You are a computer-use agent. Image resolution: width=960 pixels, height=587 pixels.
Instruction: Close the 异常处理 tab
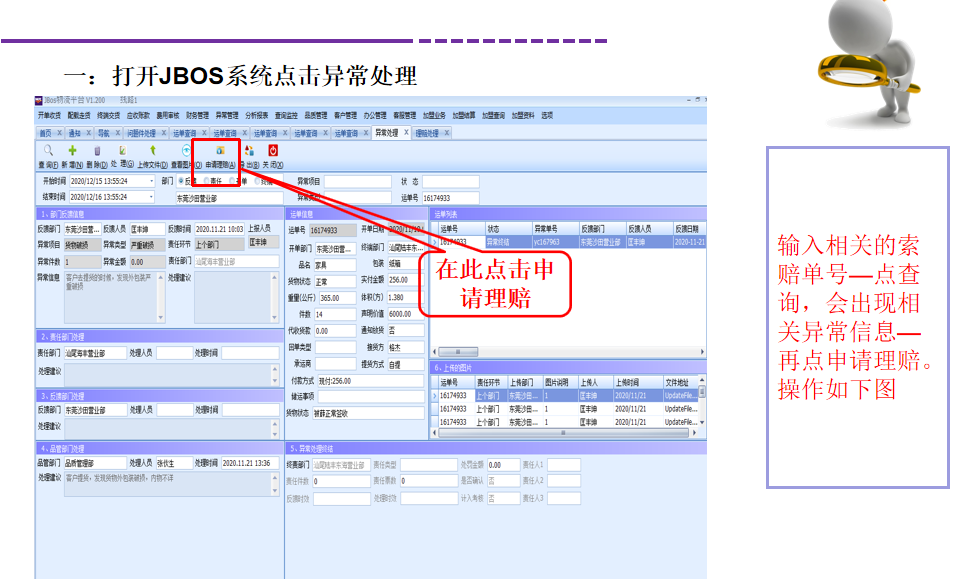click(406, 132)
